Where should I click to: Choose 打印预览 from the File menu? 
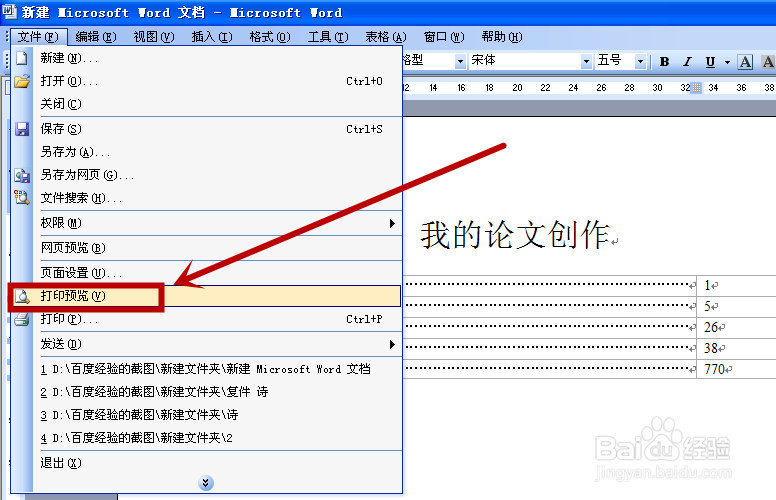pos(206,296)
